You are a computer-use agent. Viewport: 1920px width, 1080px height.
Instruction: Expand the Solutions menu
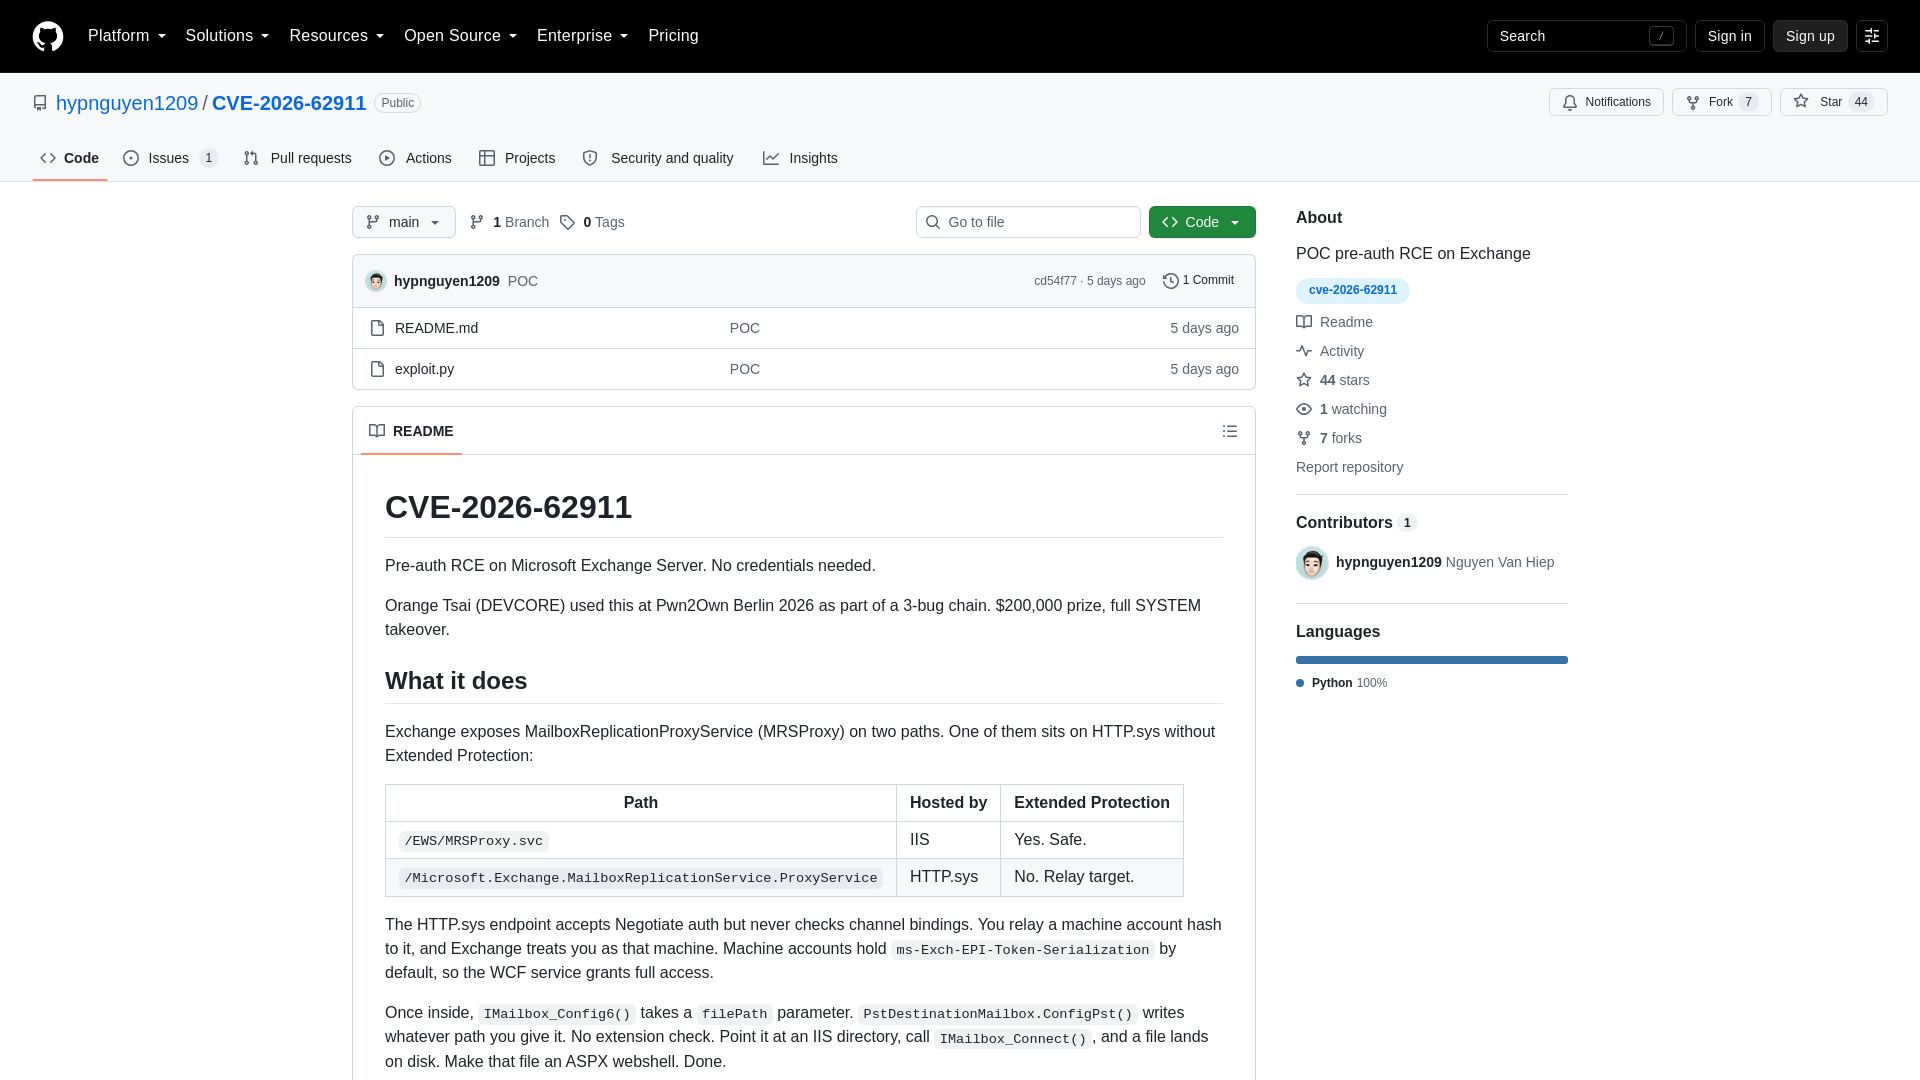tap(227, 36)
